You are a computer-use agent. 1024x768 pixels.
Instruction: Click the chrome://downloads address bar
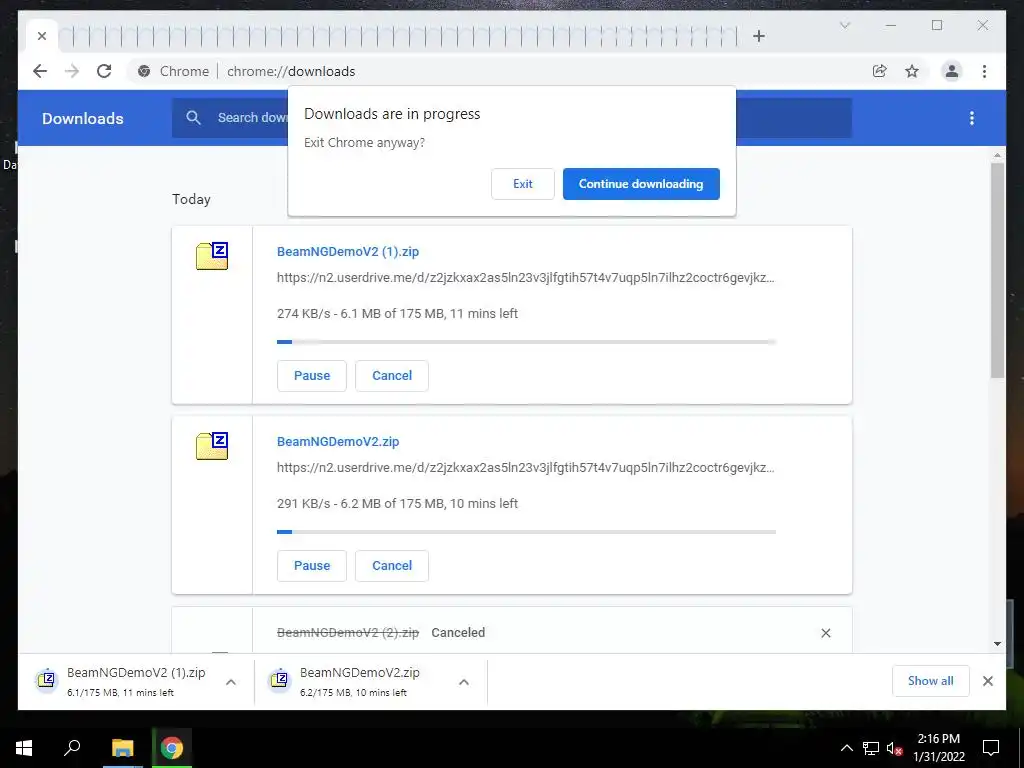coord(291,71)
